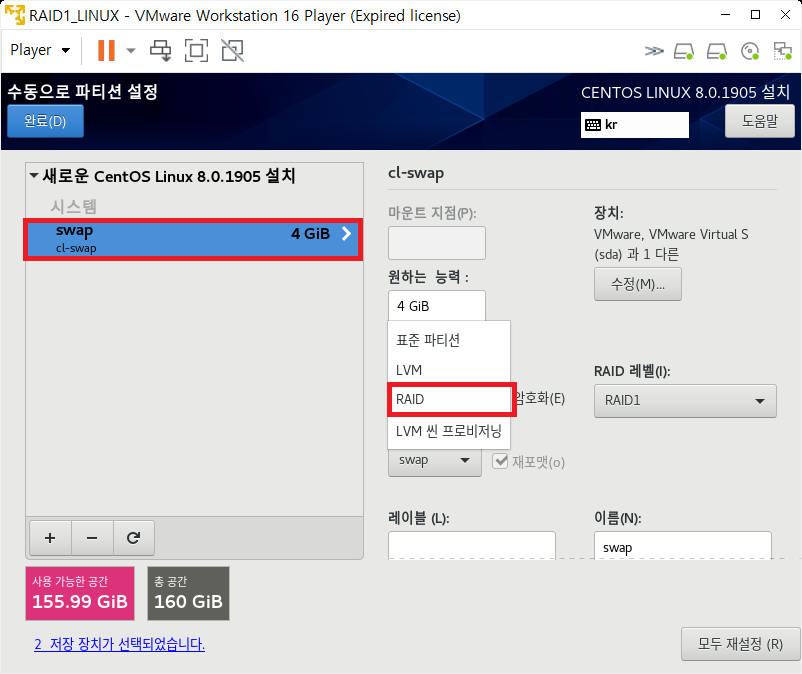
Task: Collapse the 새로운 CentOS Linux 8.0.1905 설치 tree
Action: (34, 176)
